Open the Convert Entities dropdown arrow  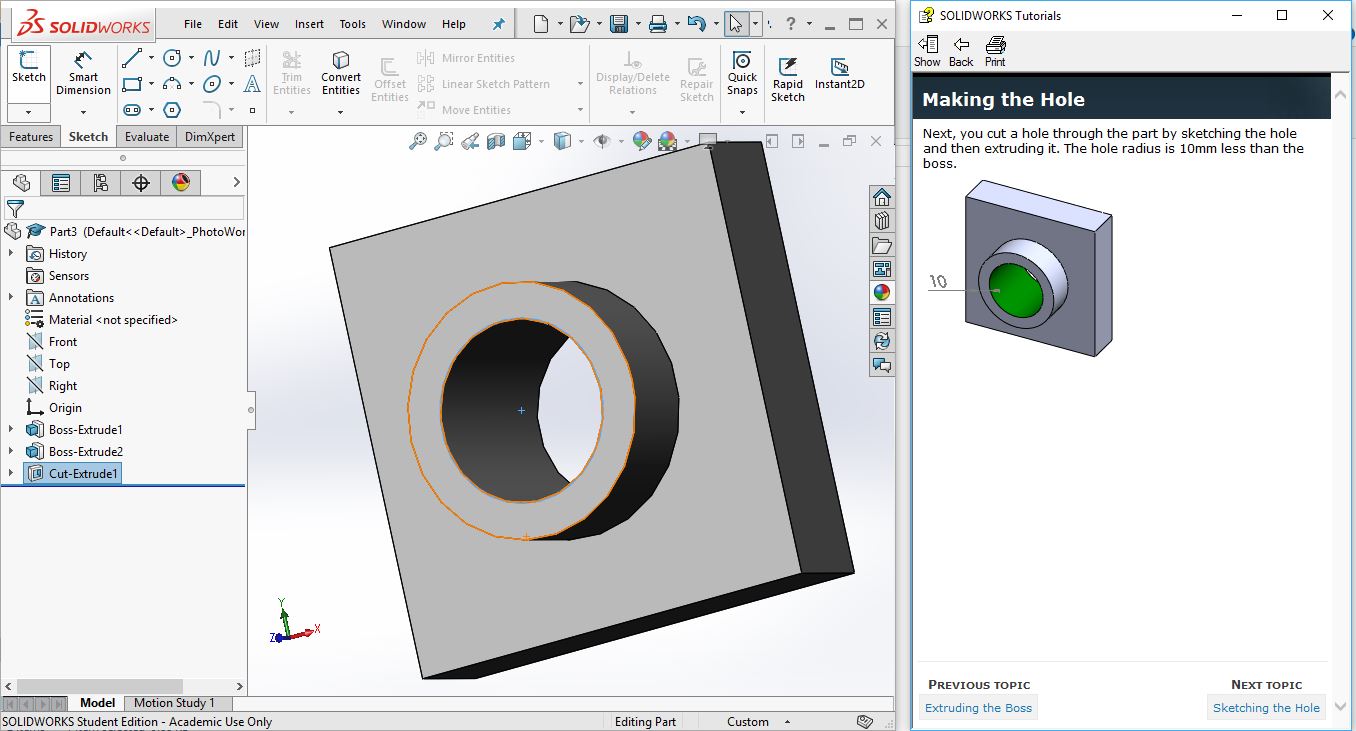[x=341, y=112]
